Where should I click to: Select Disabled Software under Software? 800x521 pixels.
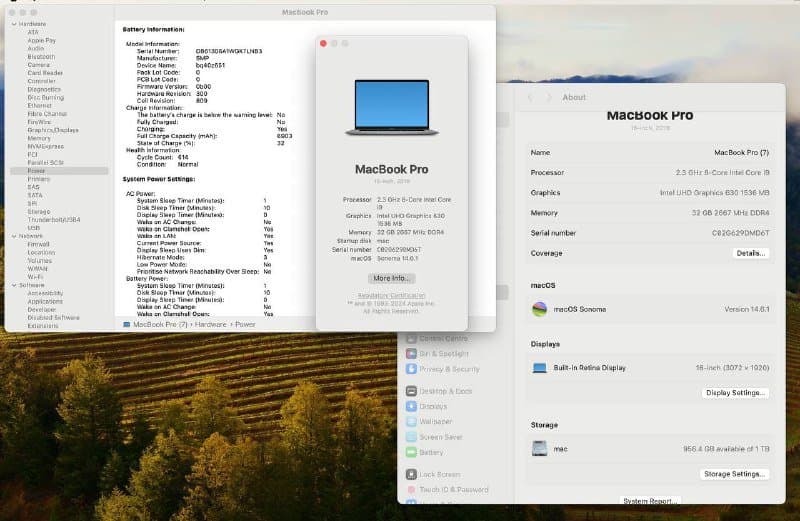tap(54, 318)
